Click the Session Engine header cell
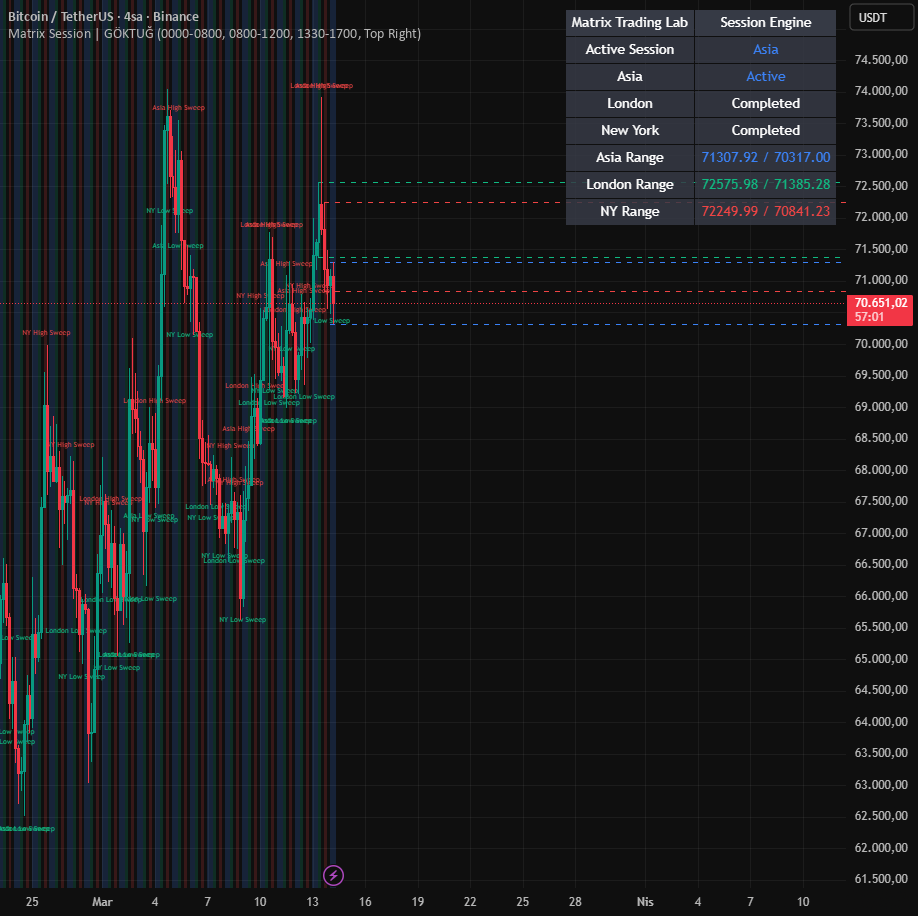Viewport: 918px width, 916px height. coord(765,22)
